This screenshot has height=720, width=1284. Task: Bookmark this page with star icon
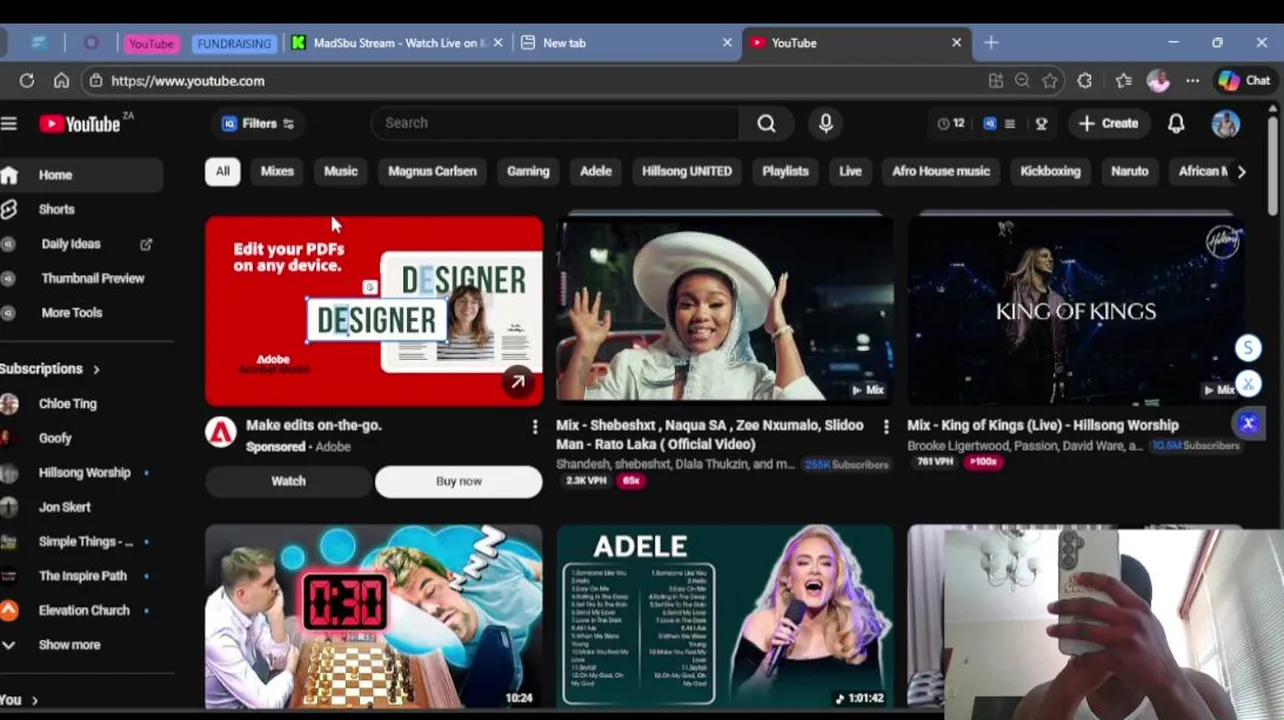[1049, 81]
